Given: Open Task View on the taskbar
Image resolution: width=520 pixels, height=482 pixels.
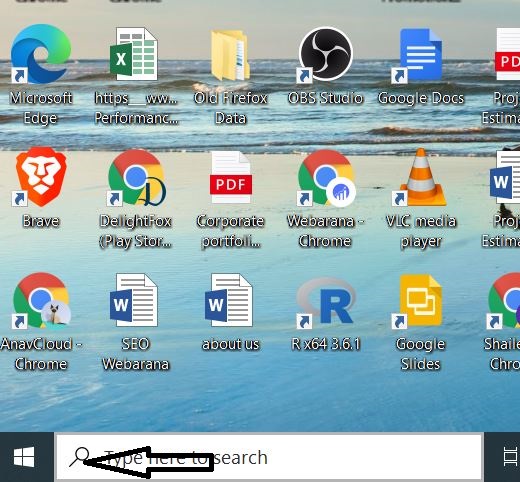Looking at the screenshot, I should pos(511,457).
